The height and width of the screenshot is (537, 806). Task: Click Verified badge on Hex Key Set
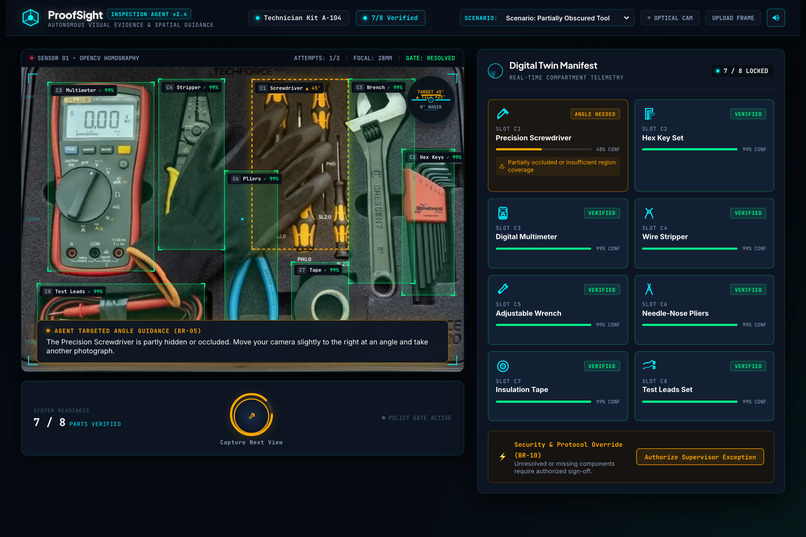tap(748, 114)
